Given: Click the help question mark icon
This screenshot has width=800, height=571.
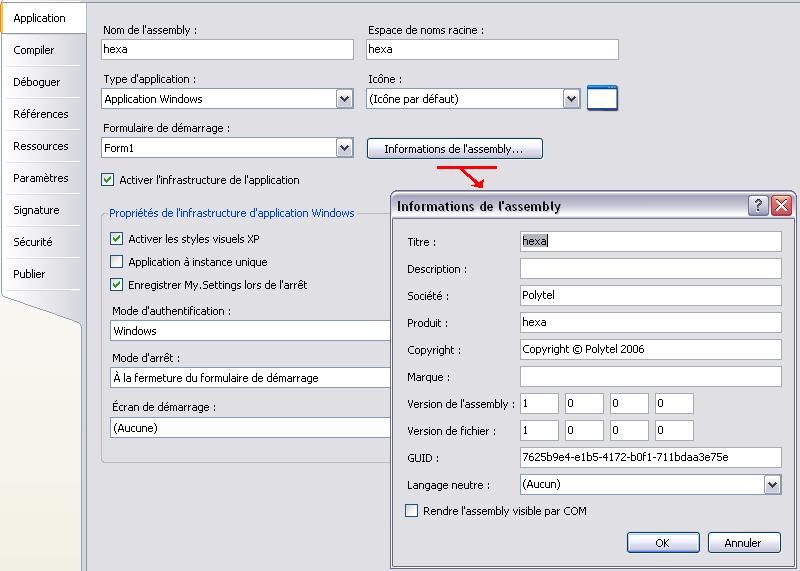Looking at the screenshot, I should (759, 206).
